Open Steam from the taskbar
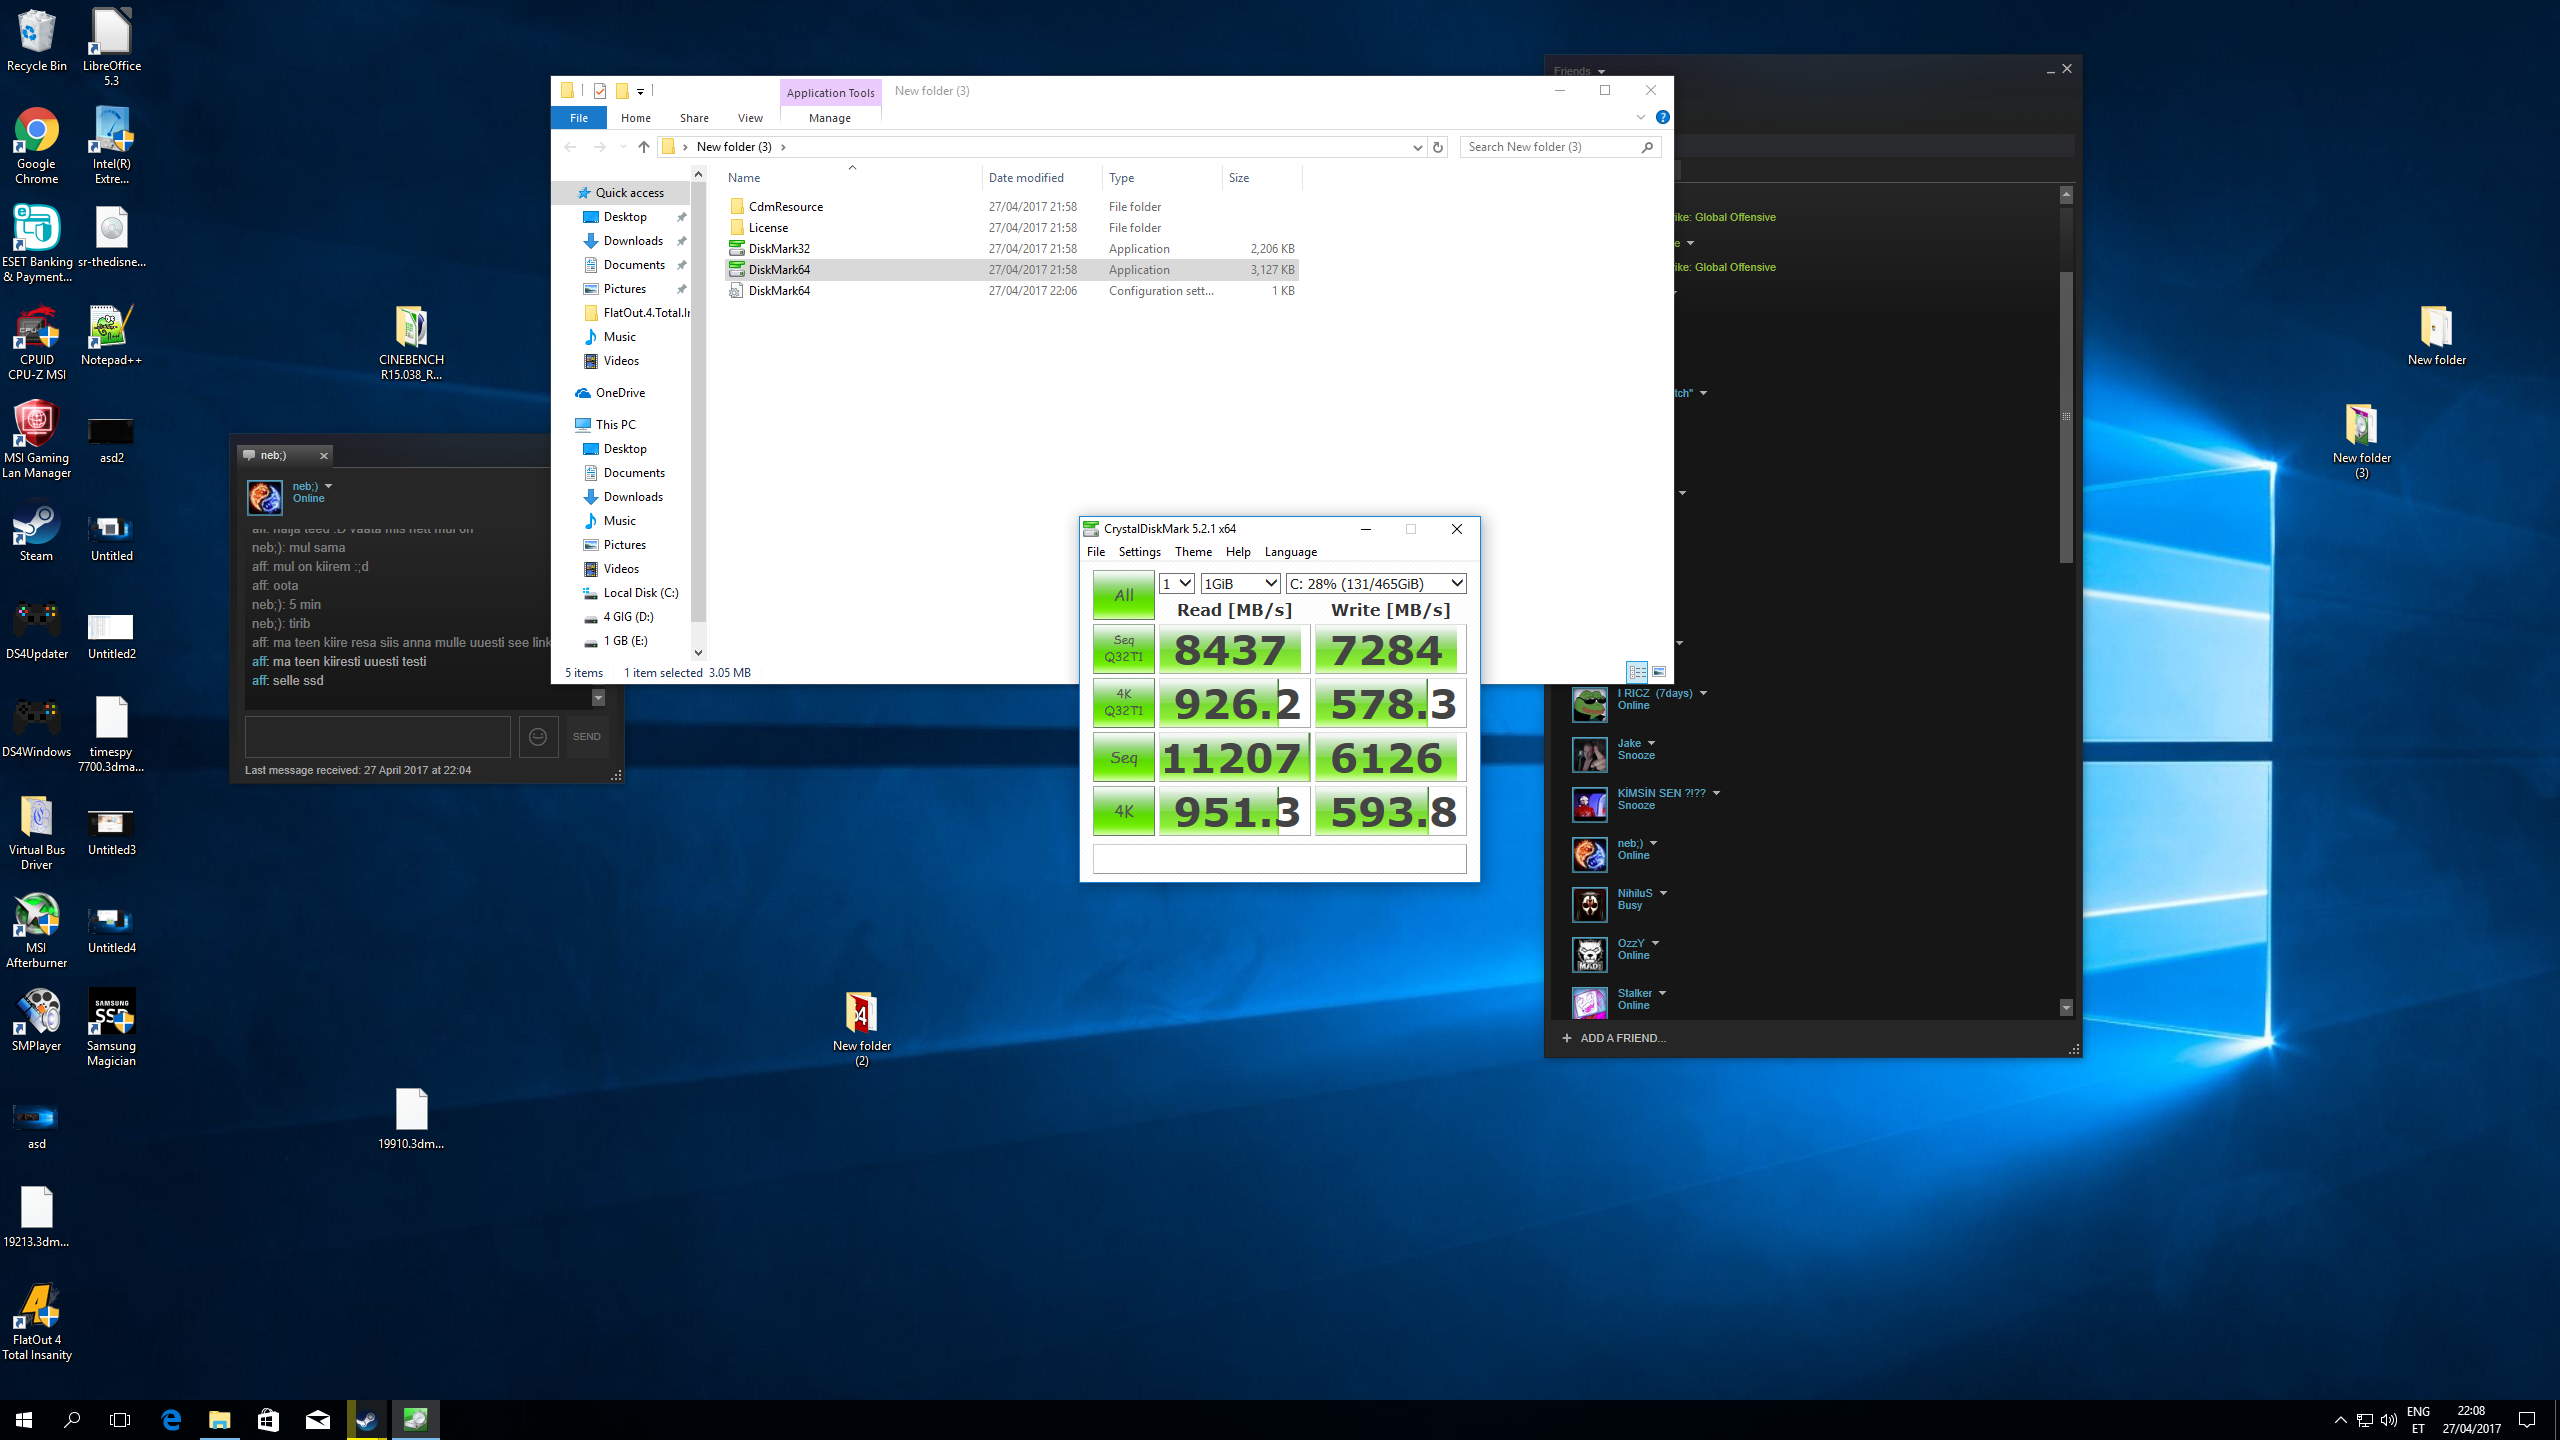The image size is (2560, 1440). (x=366, y=1419)
